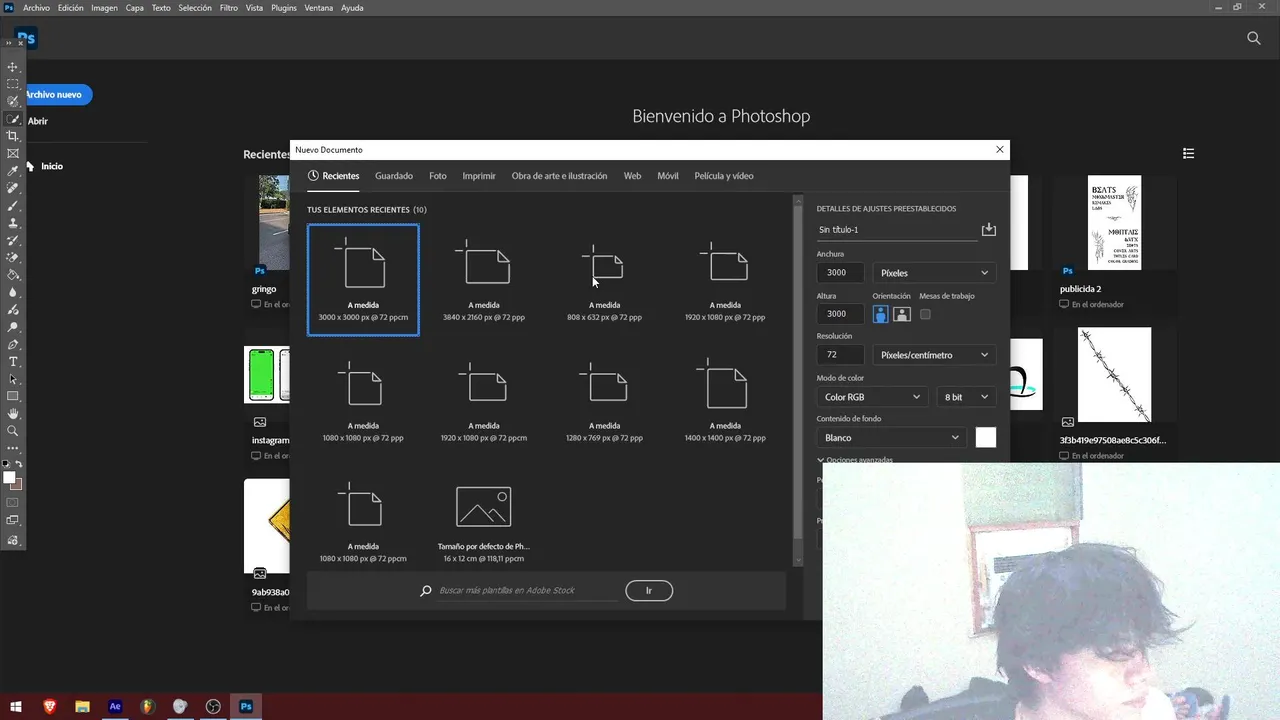This screenshot has width=1280, height=720.
Task: Close the Nuevo Documento dialog
Action: (x=999, y=150)
